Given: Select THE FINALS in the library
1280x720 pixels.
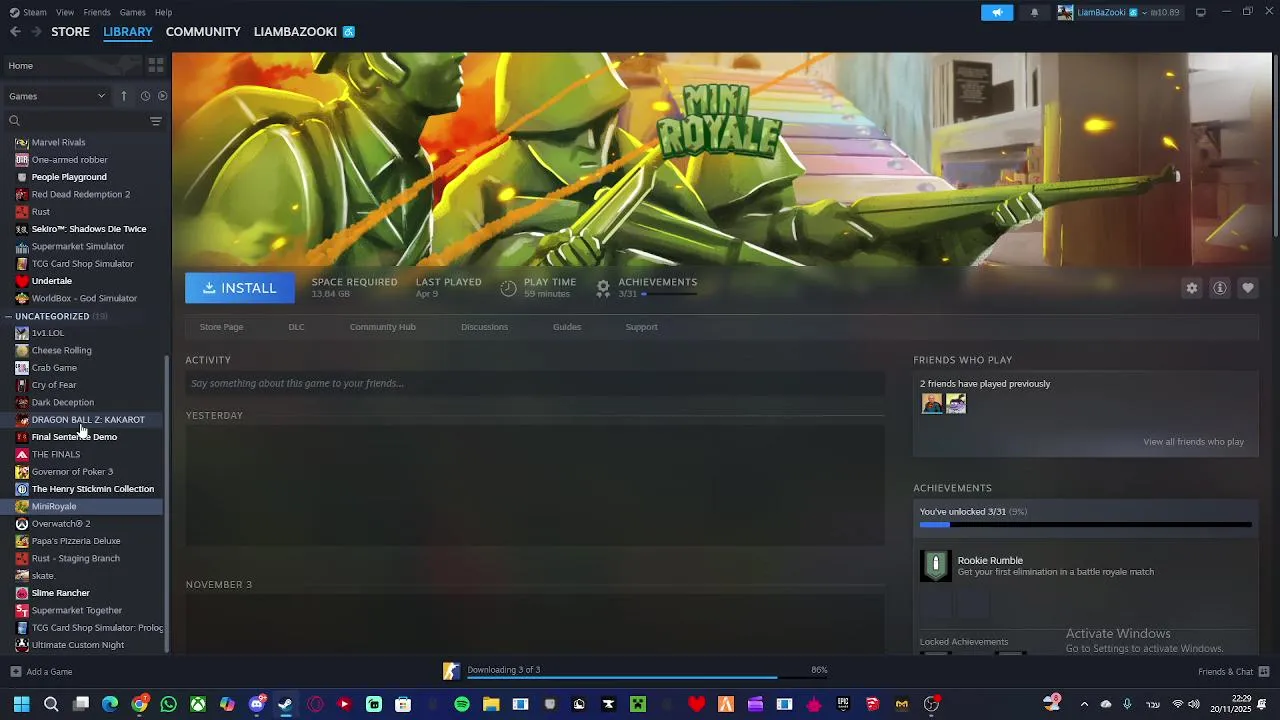Looking at the screenshot, I should point(55,454).
